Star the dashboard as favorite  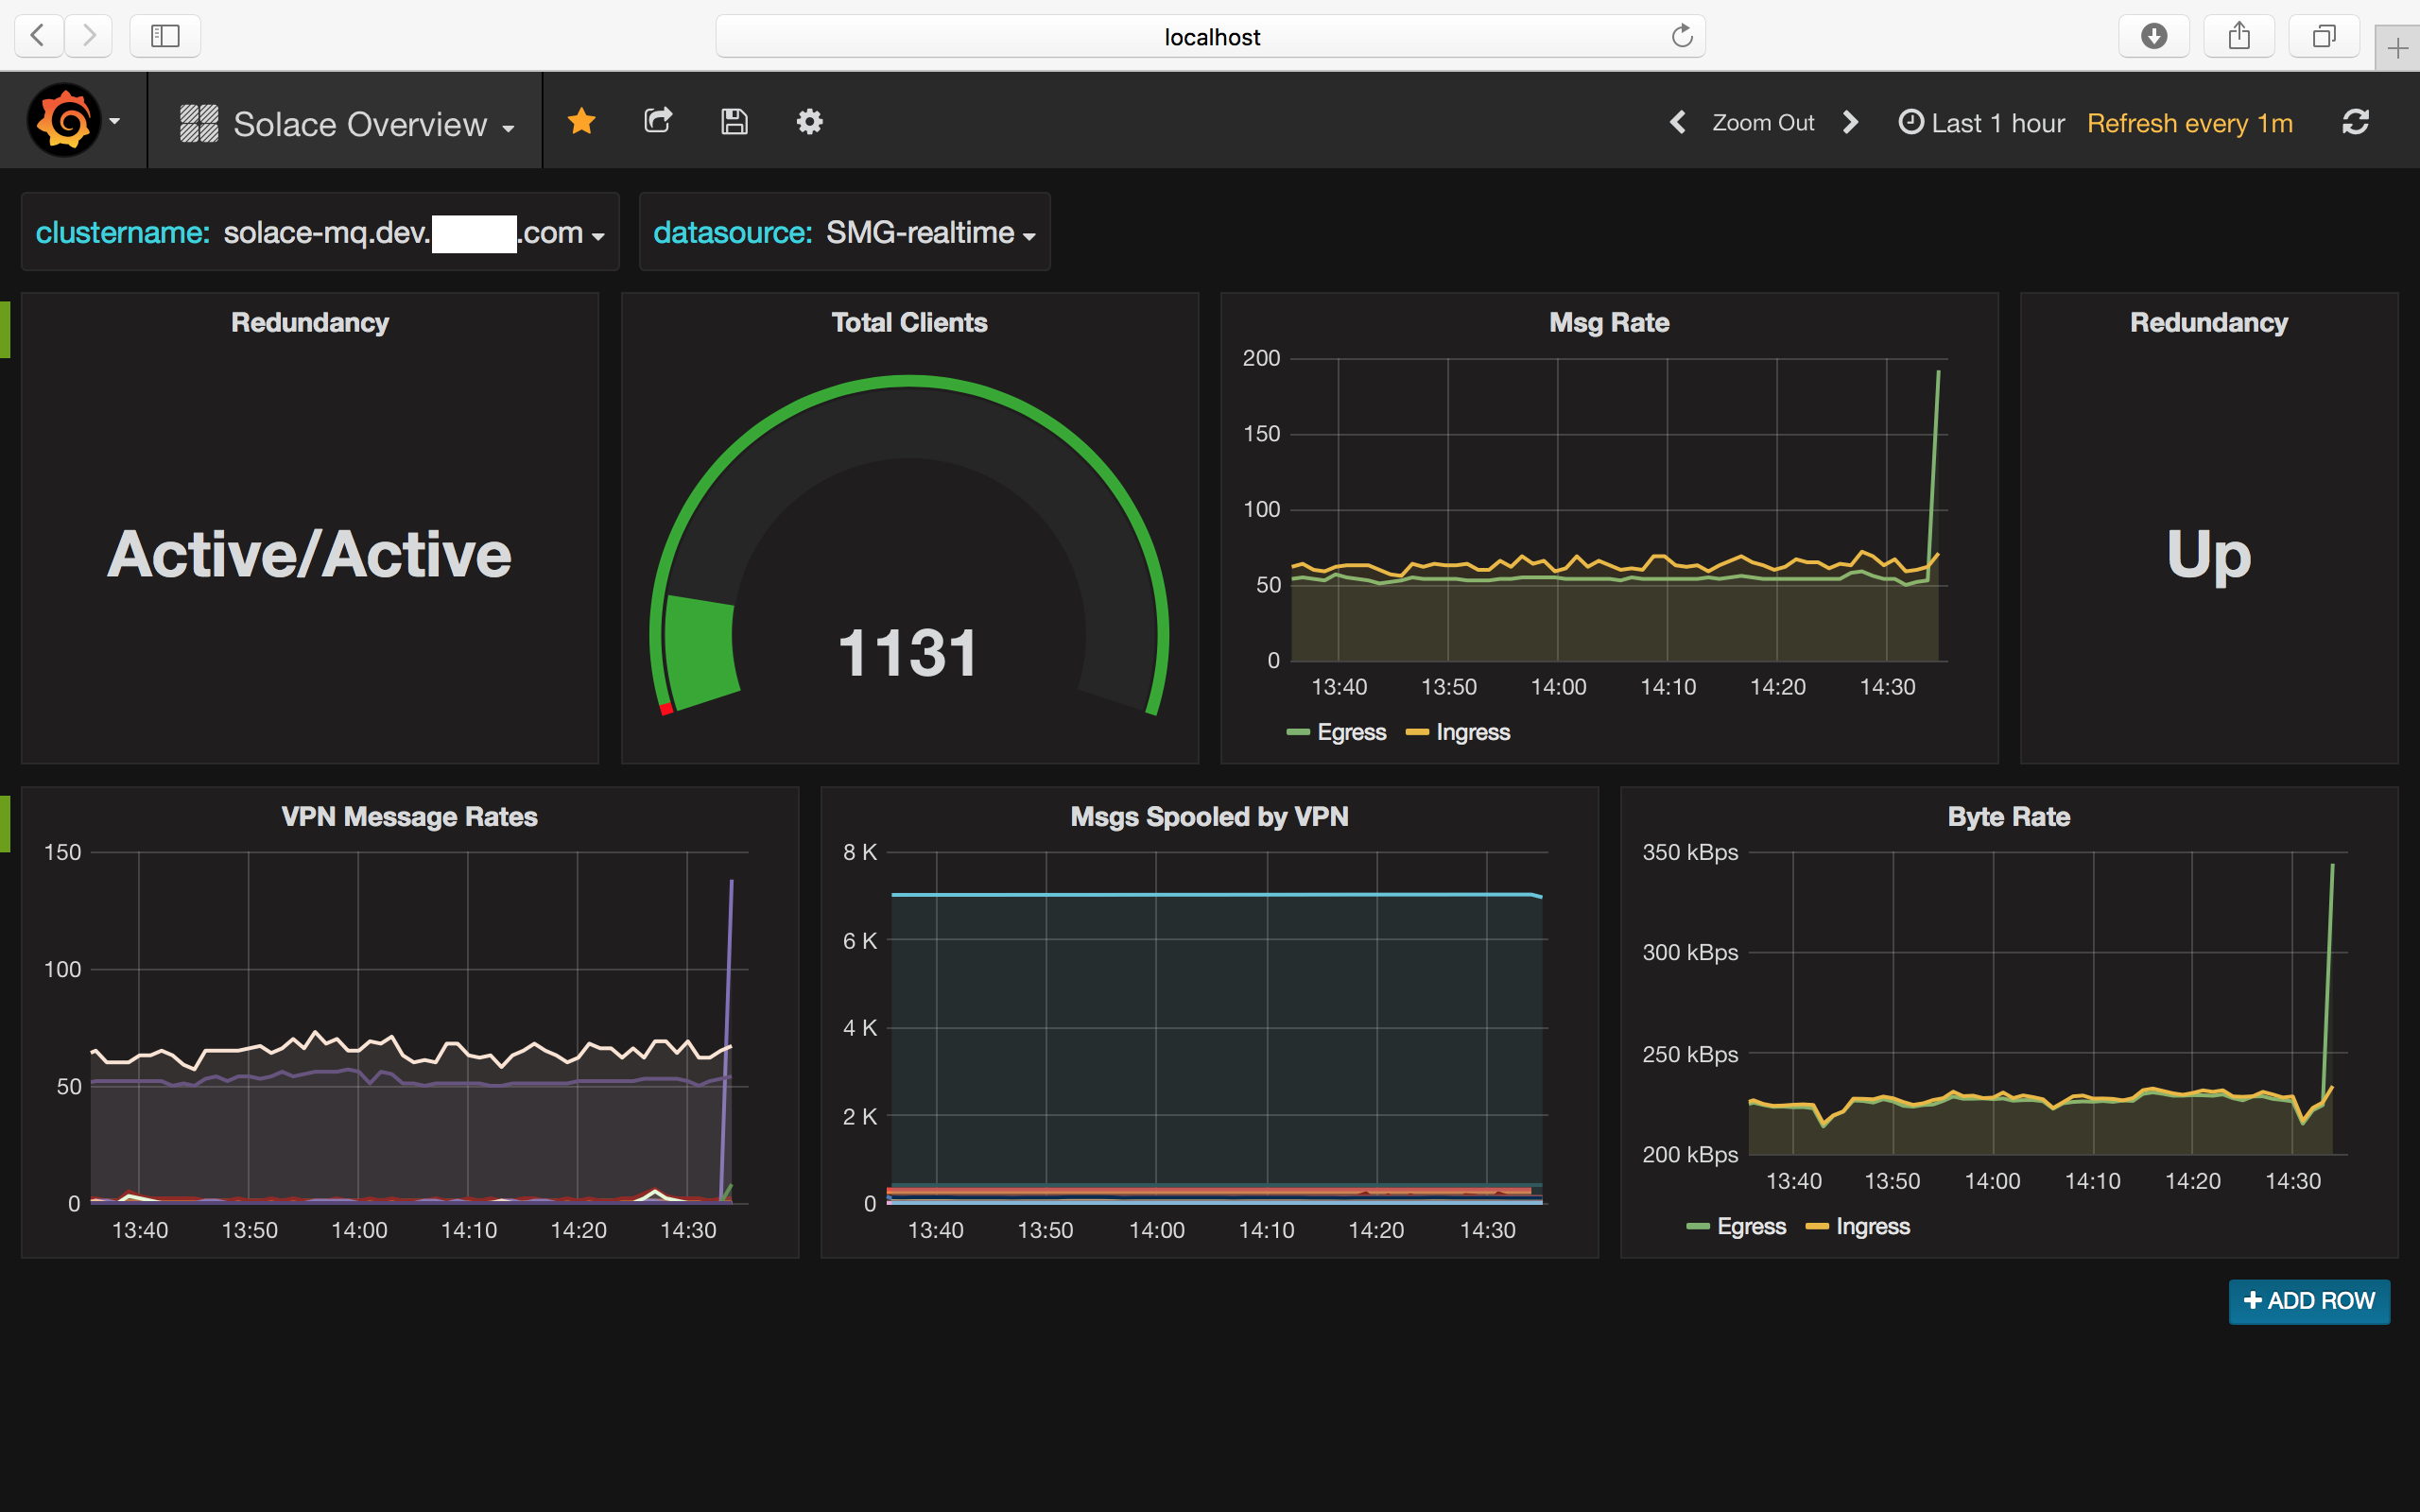pyautogui.click(x=581, y=122)
